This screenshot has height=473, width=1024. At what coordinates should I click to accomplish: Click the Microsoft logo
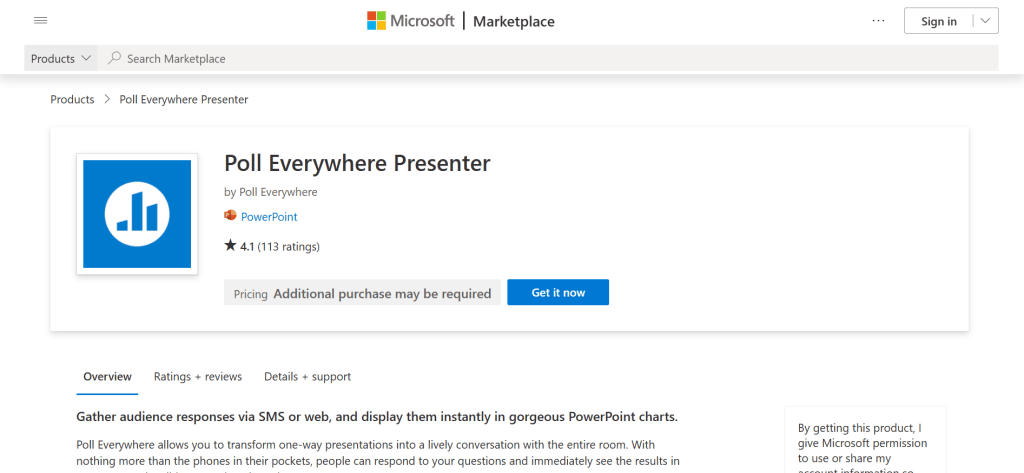411,21
